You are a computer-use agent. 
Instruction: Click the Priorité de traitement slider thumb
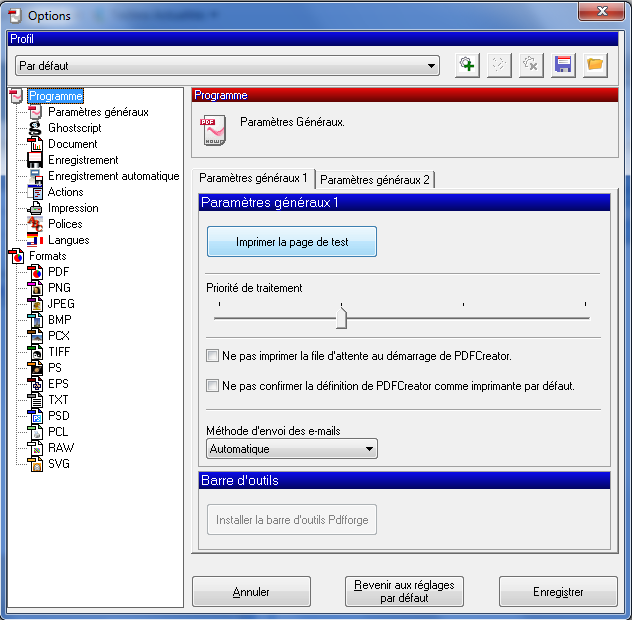(x=341, y=318)
